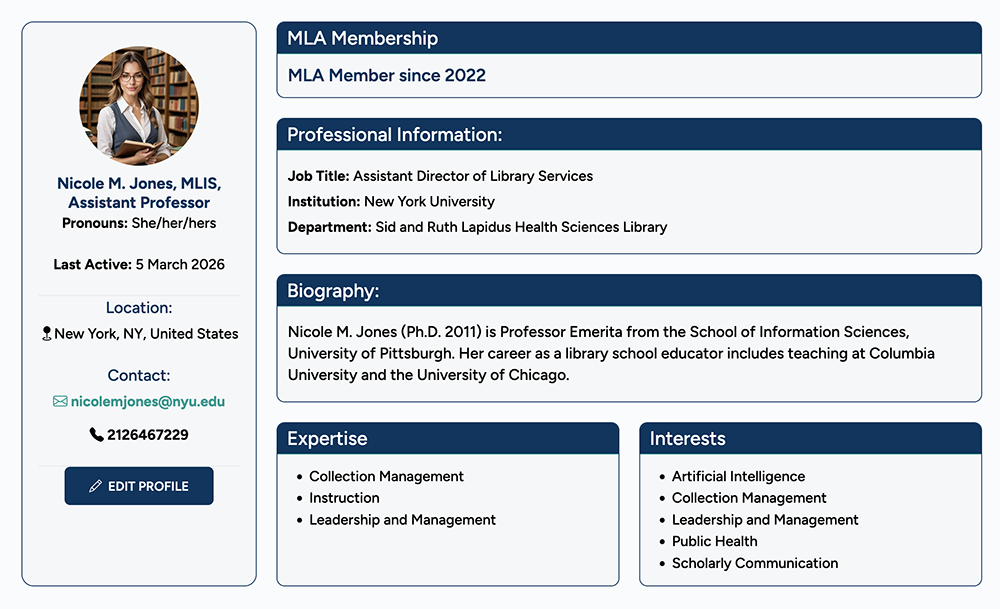This screenshot has height=609, width=1000.
Task: Click MLA Member since 2022 text
Action: (387, 76)
